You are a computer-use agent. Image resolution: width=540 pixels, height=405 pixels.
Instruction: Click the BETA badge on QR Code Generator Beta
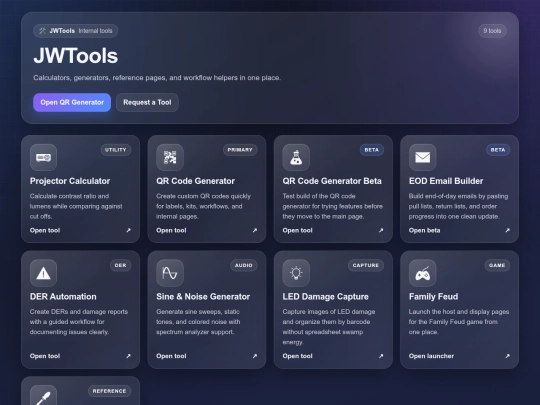coord(372,150)
